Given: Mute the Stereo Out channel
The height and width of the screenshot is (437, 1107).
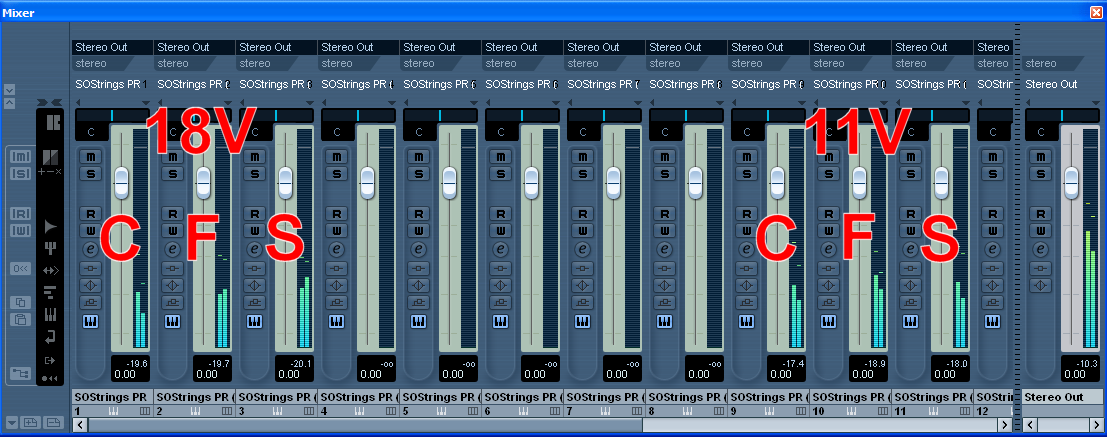Looking at the screenshot, I should pos(1040,157).
